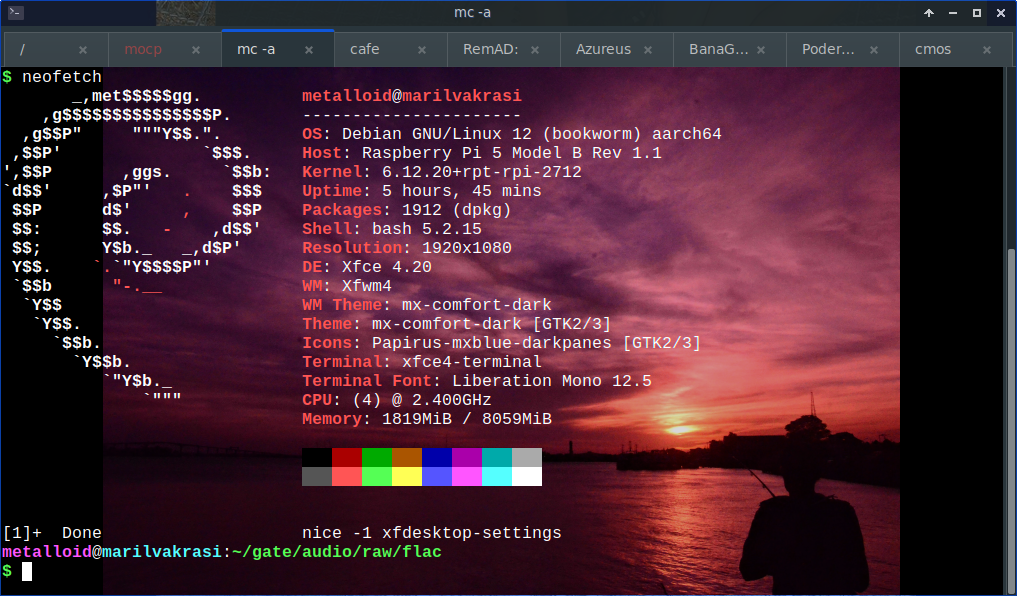Shade window with the up arrow button
Screen dimensions: 1017x596
click(929, 13)
